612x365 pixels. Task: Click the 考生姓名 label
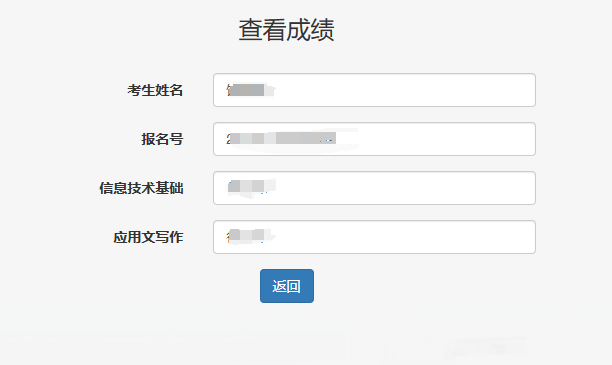pos(155,90)
